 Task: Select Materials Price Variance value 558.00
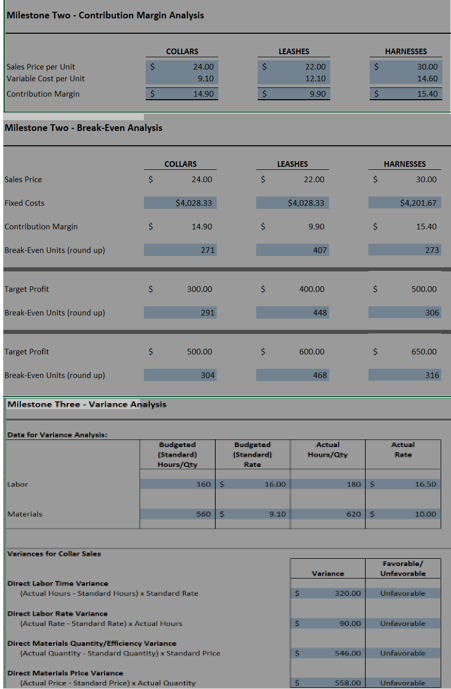tap(328, 683)
